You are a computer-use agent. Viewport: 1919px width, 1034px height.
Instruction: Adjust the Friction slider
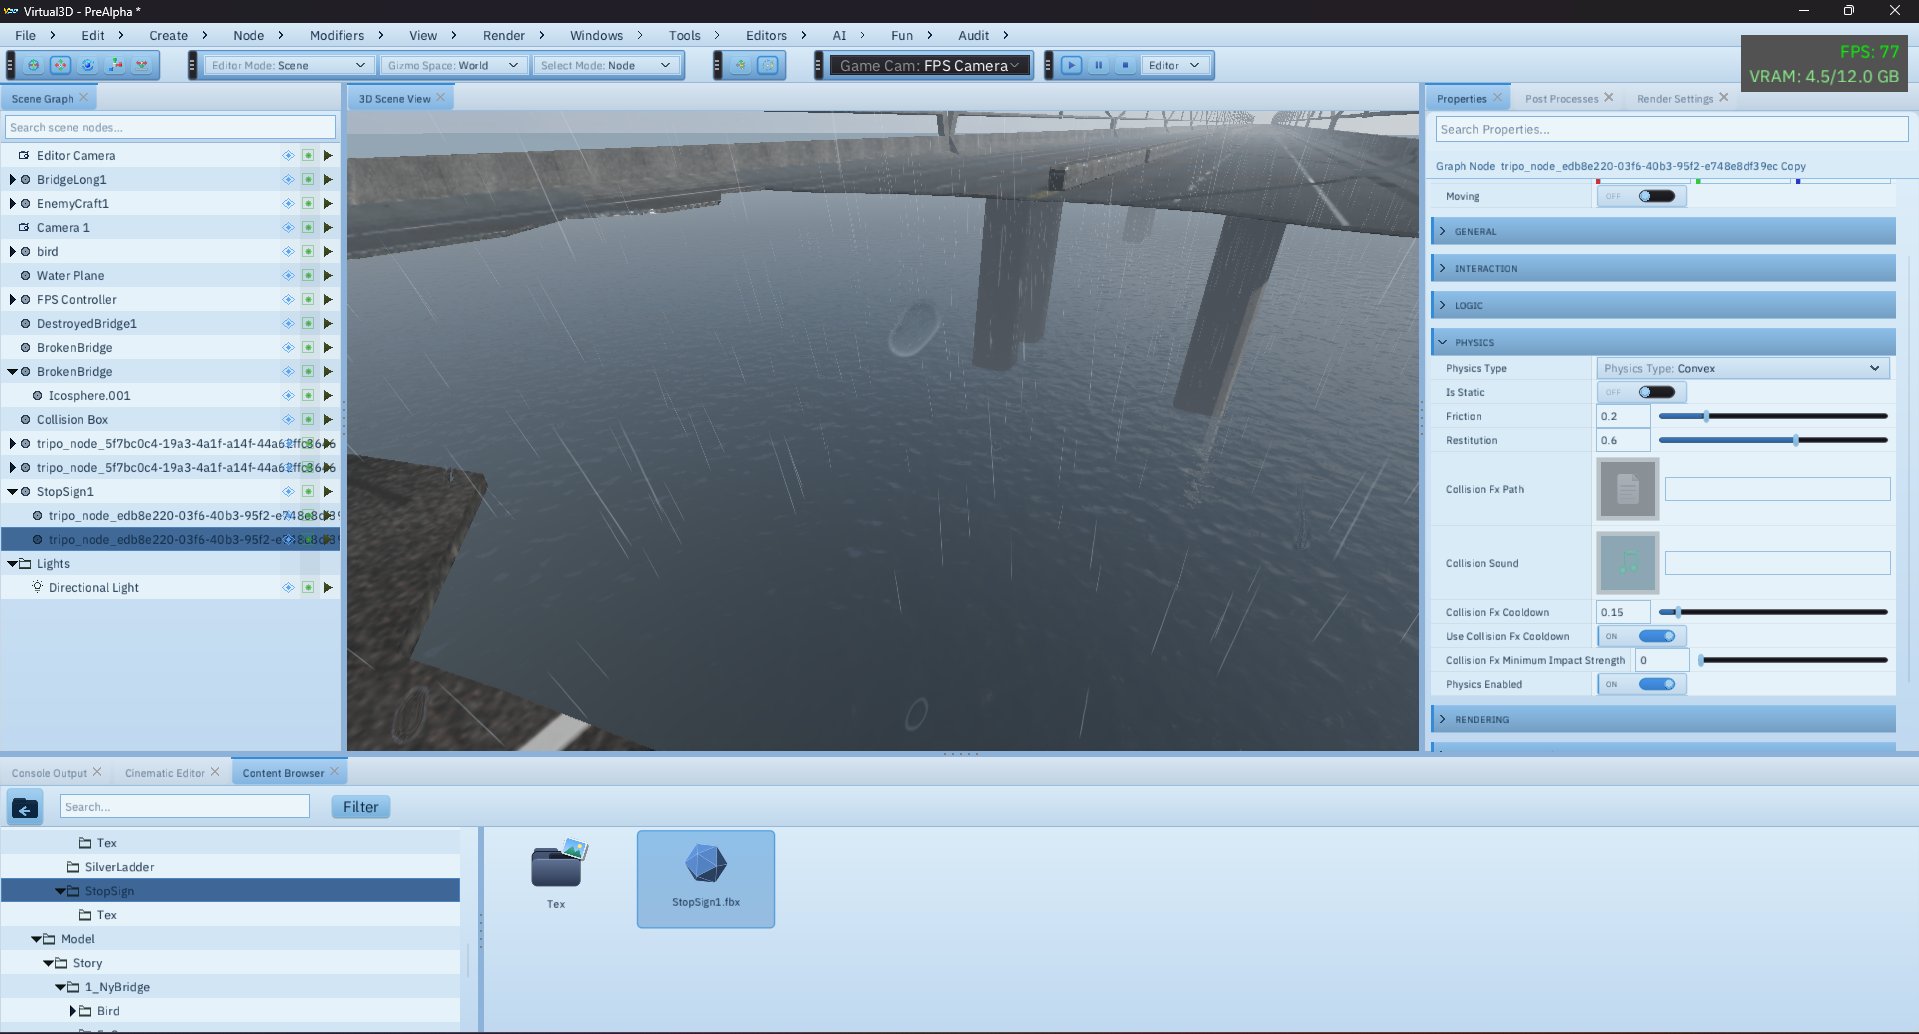click(x=1773, y=416)
